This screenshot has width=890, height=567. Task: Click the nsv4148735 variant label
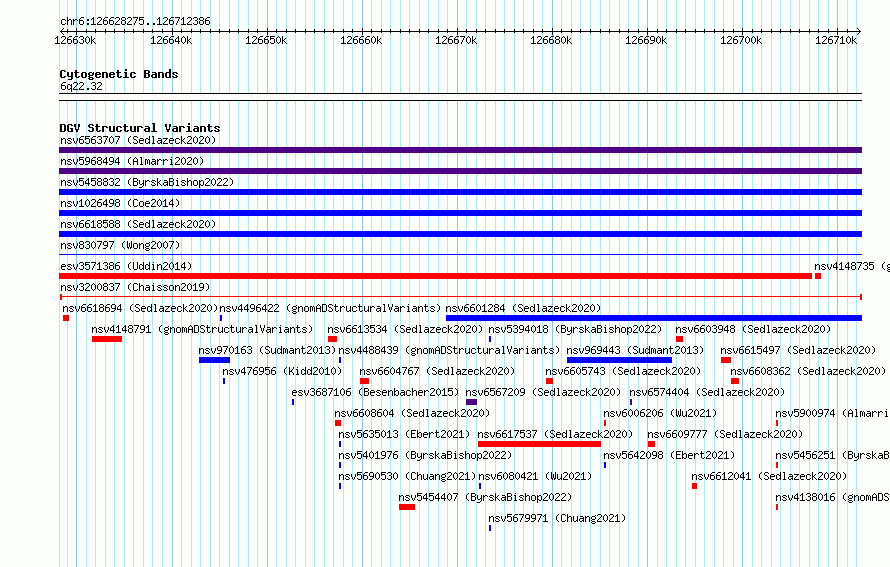pos(851,266)
